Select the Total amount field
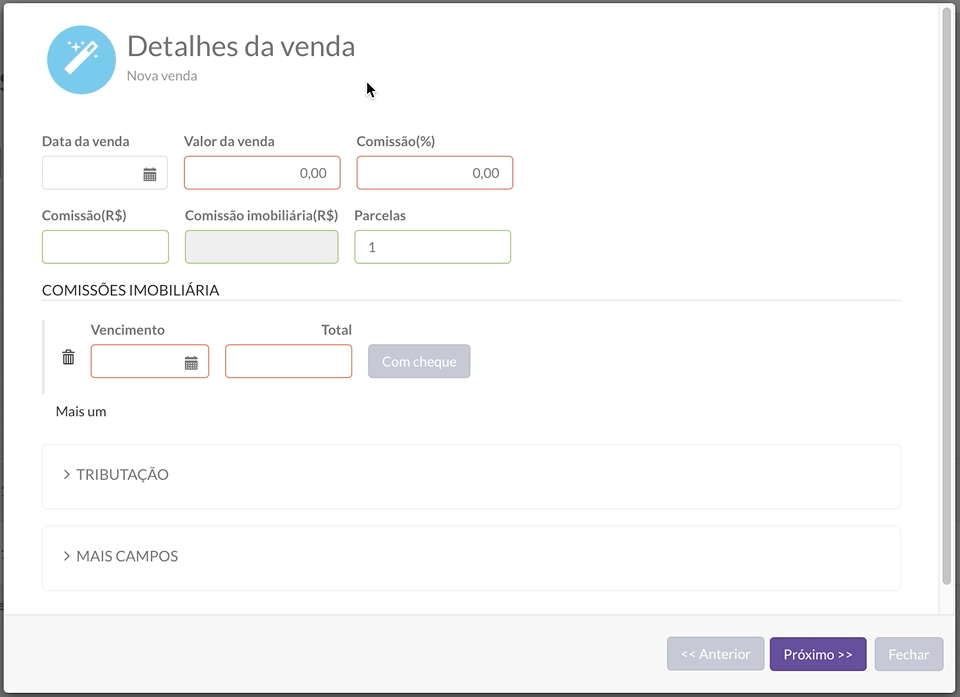Viewport: 960px width, 697px height. (288, 362)
